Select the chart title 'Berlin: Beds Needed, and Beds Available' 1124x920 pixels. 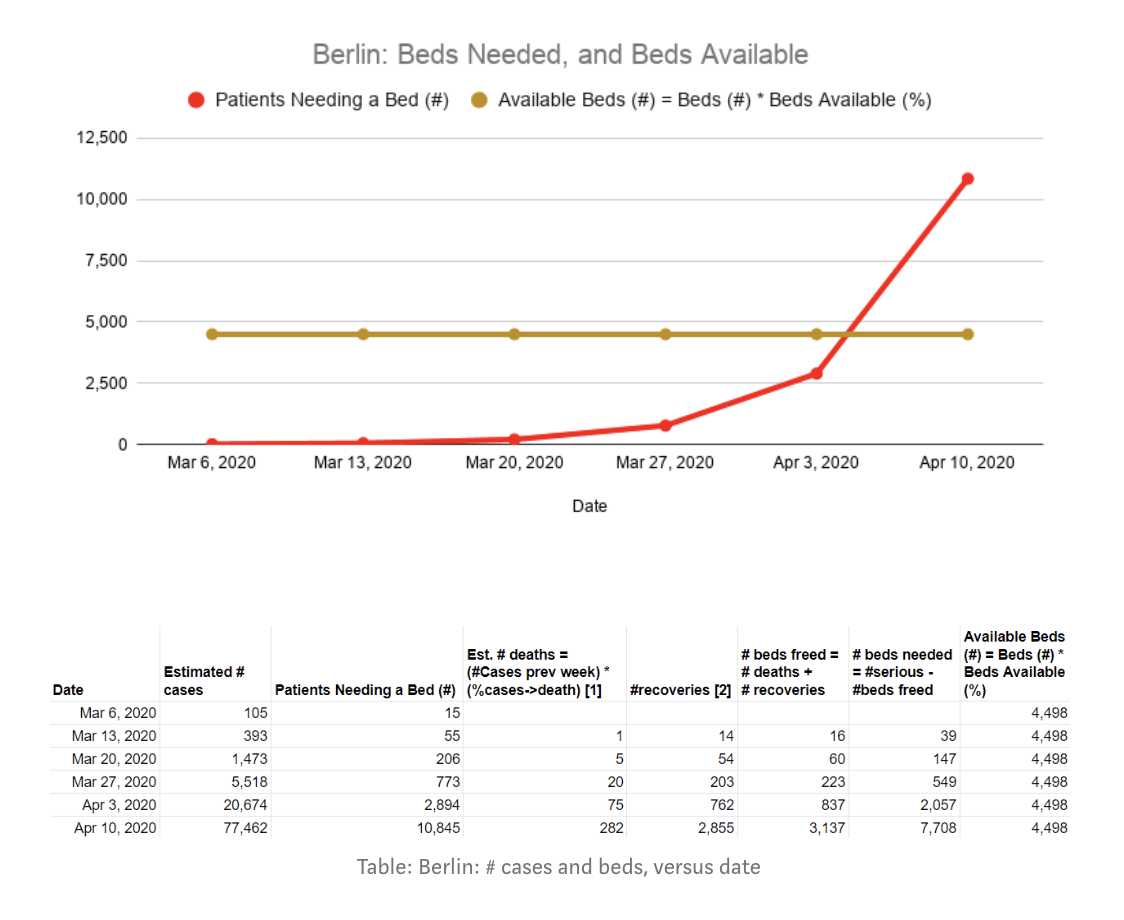coord(561,54)
